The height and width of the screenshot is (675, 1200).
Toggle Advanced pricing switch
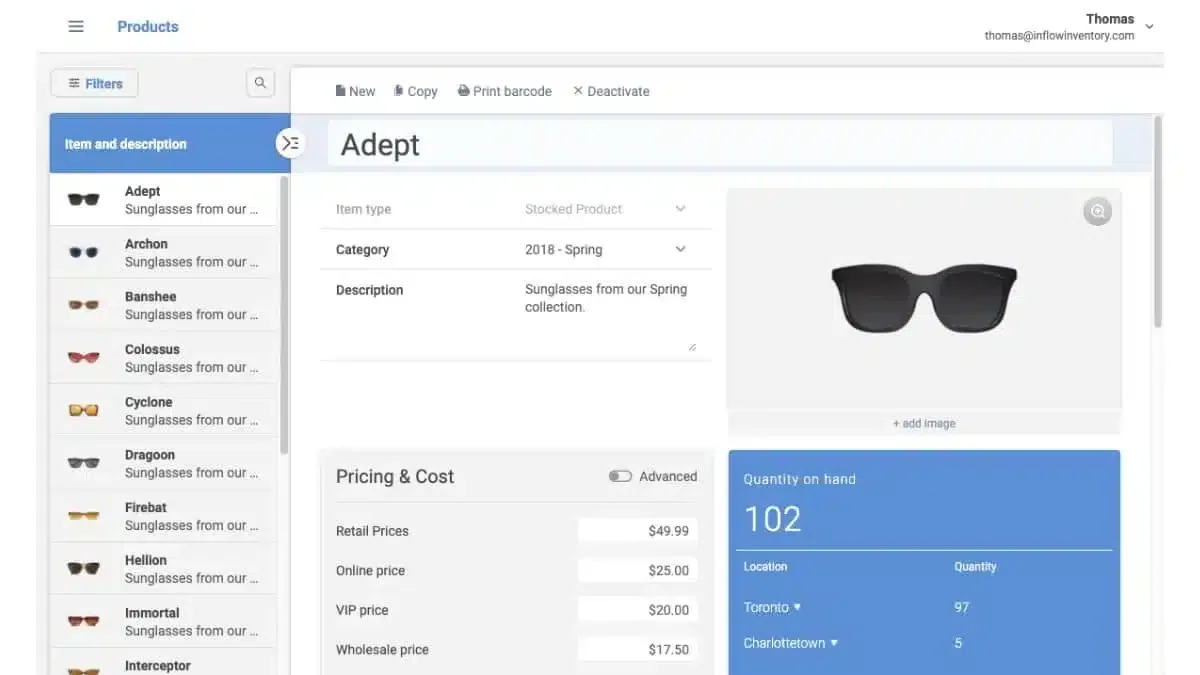pyautogui.click(x=620, y=476)
